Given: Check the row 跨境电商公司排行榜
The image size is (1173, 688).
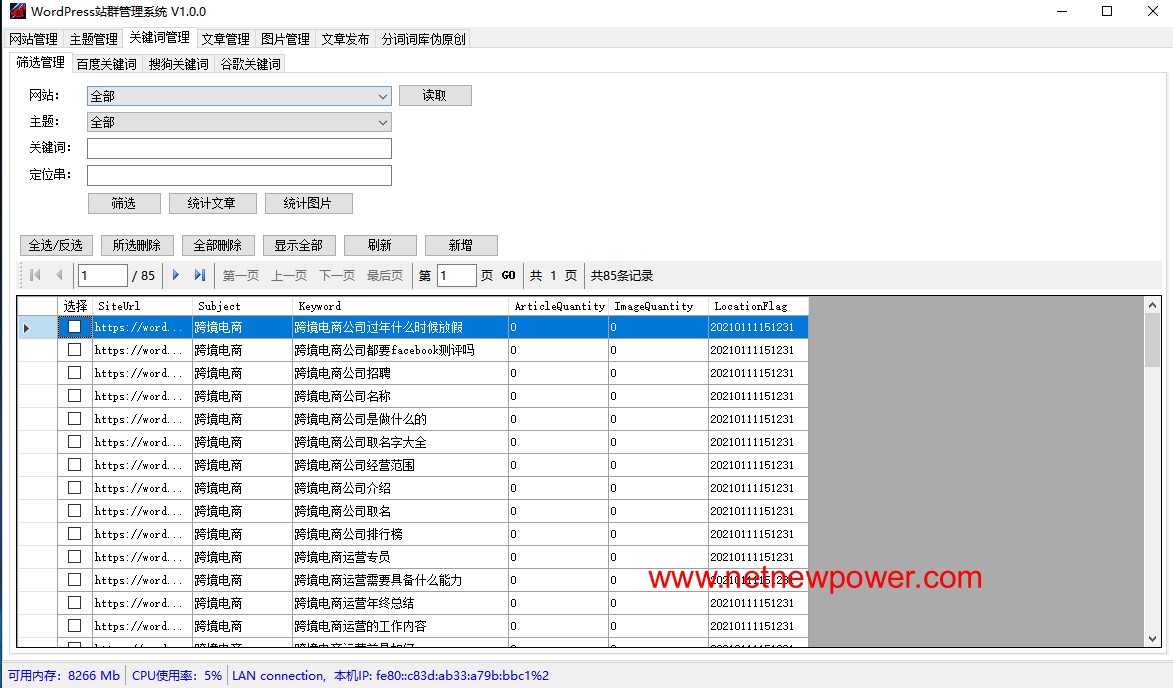Looking at the screenshot, I should 75,533.
